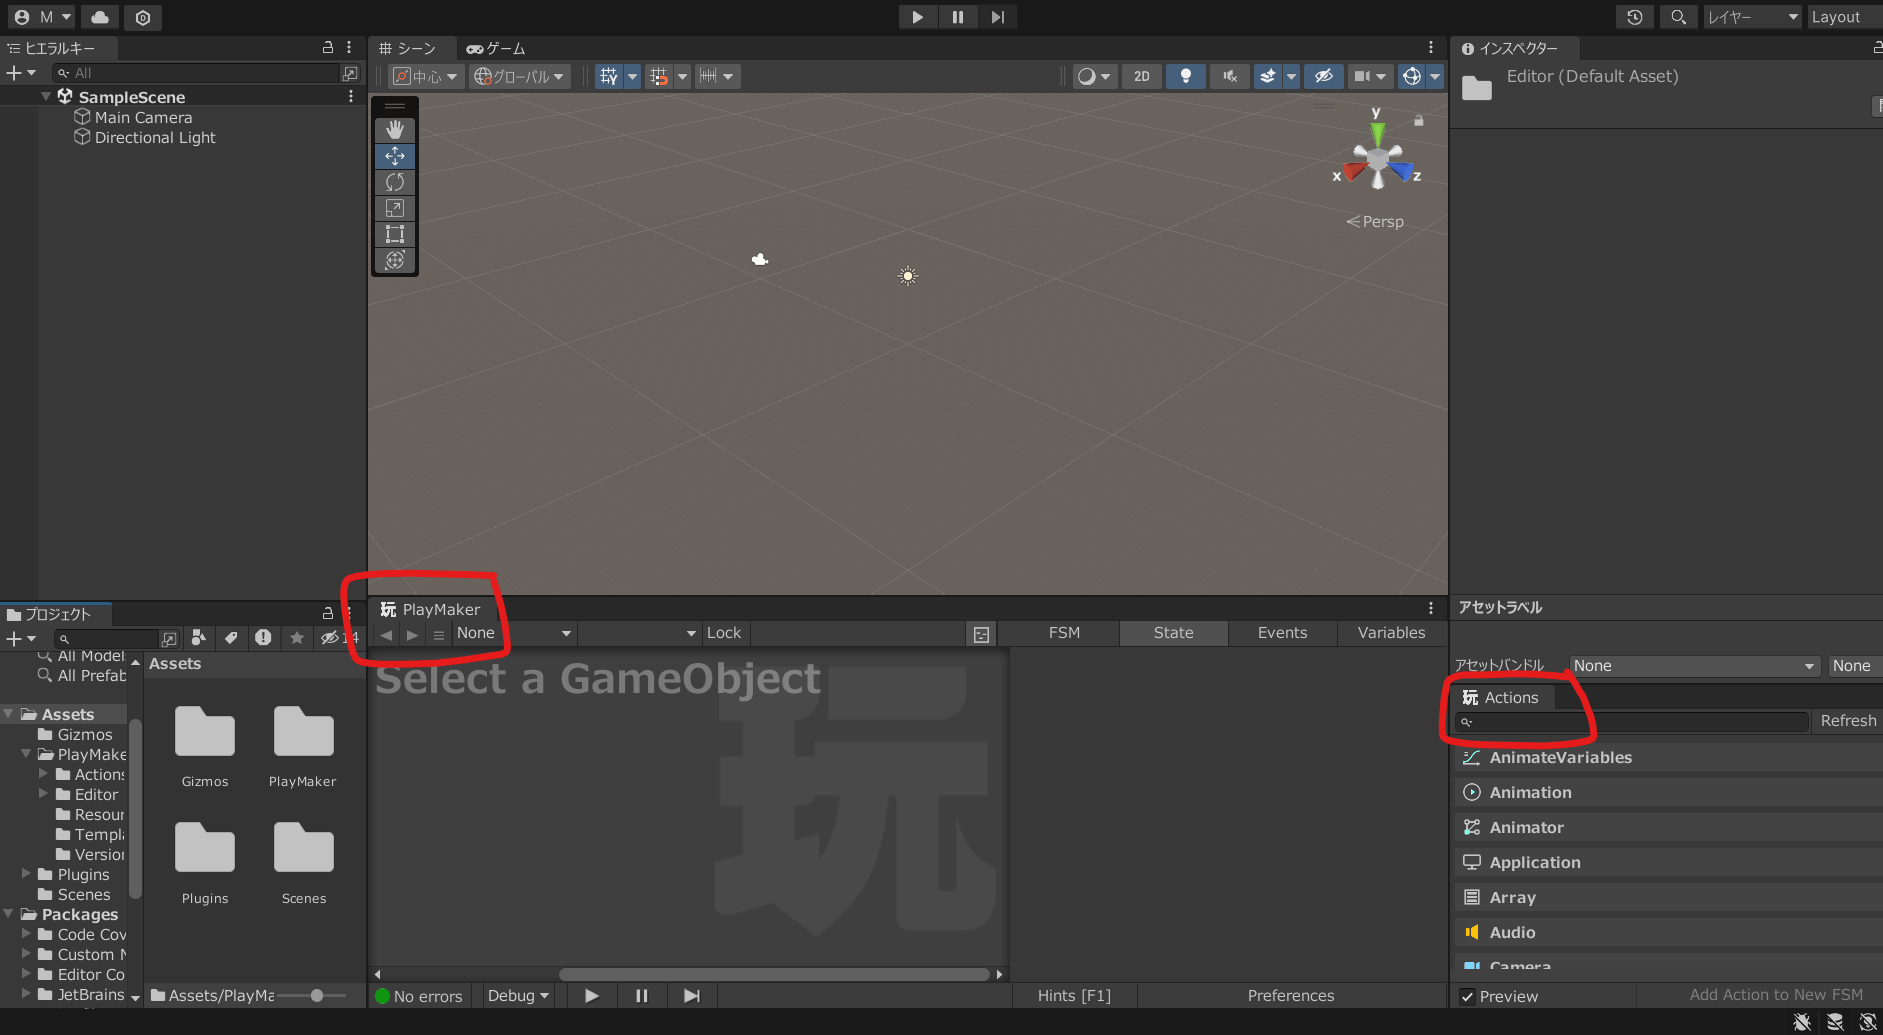Screen dimensions: 1883x1035
Task: Open PlayMaker recent FSM list icon
Action: [x=438, y=634]
